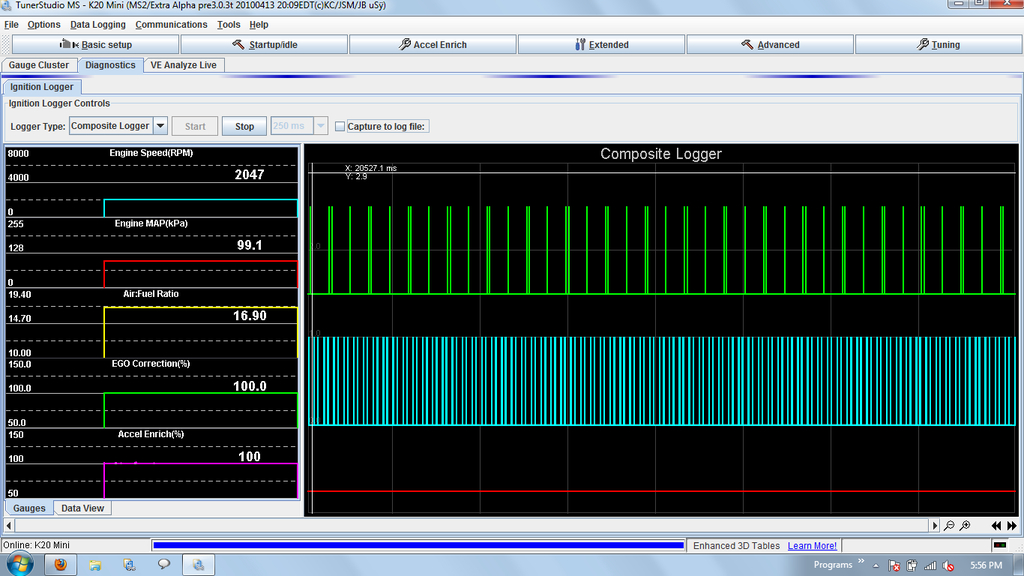Viewport: 1024px width, 576px height.
Task: Jump forward with the fast-forward arrows
Action: tap(1012, 525)
